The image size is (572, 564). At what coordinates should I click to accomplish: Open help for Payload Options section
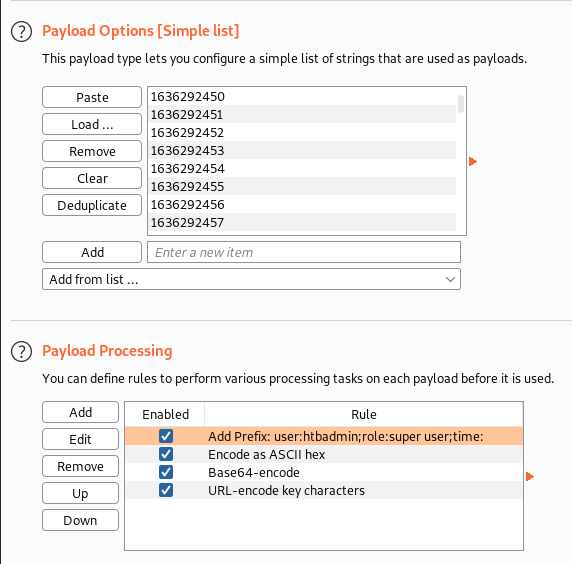(22, 32)
